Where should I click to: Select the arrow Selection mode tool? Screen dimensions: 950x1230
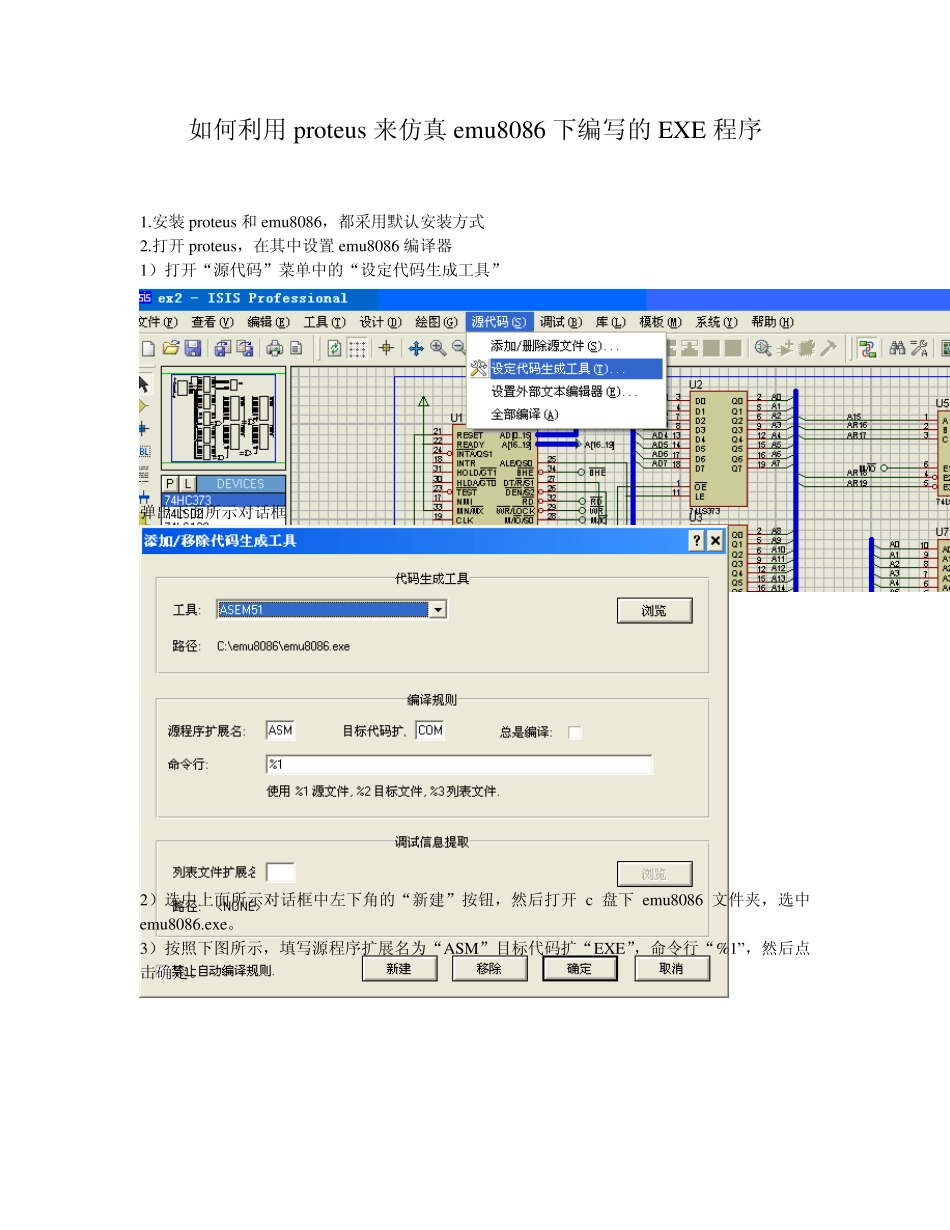(x=144, y=383)
